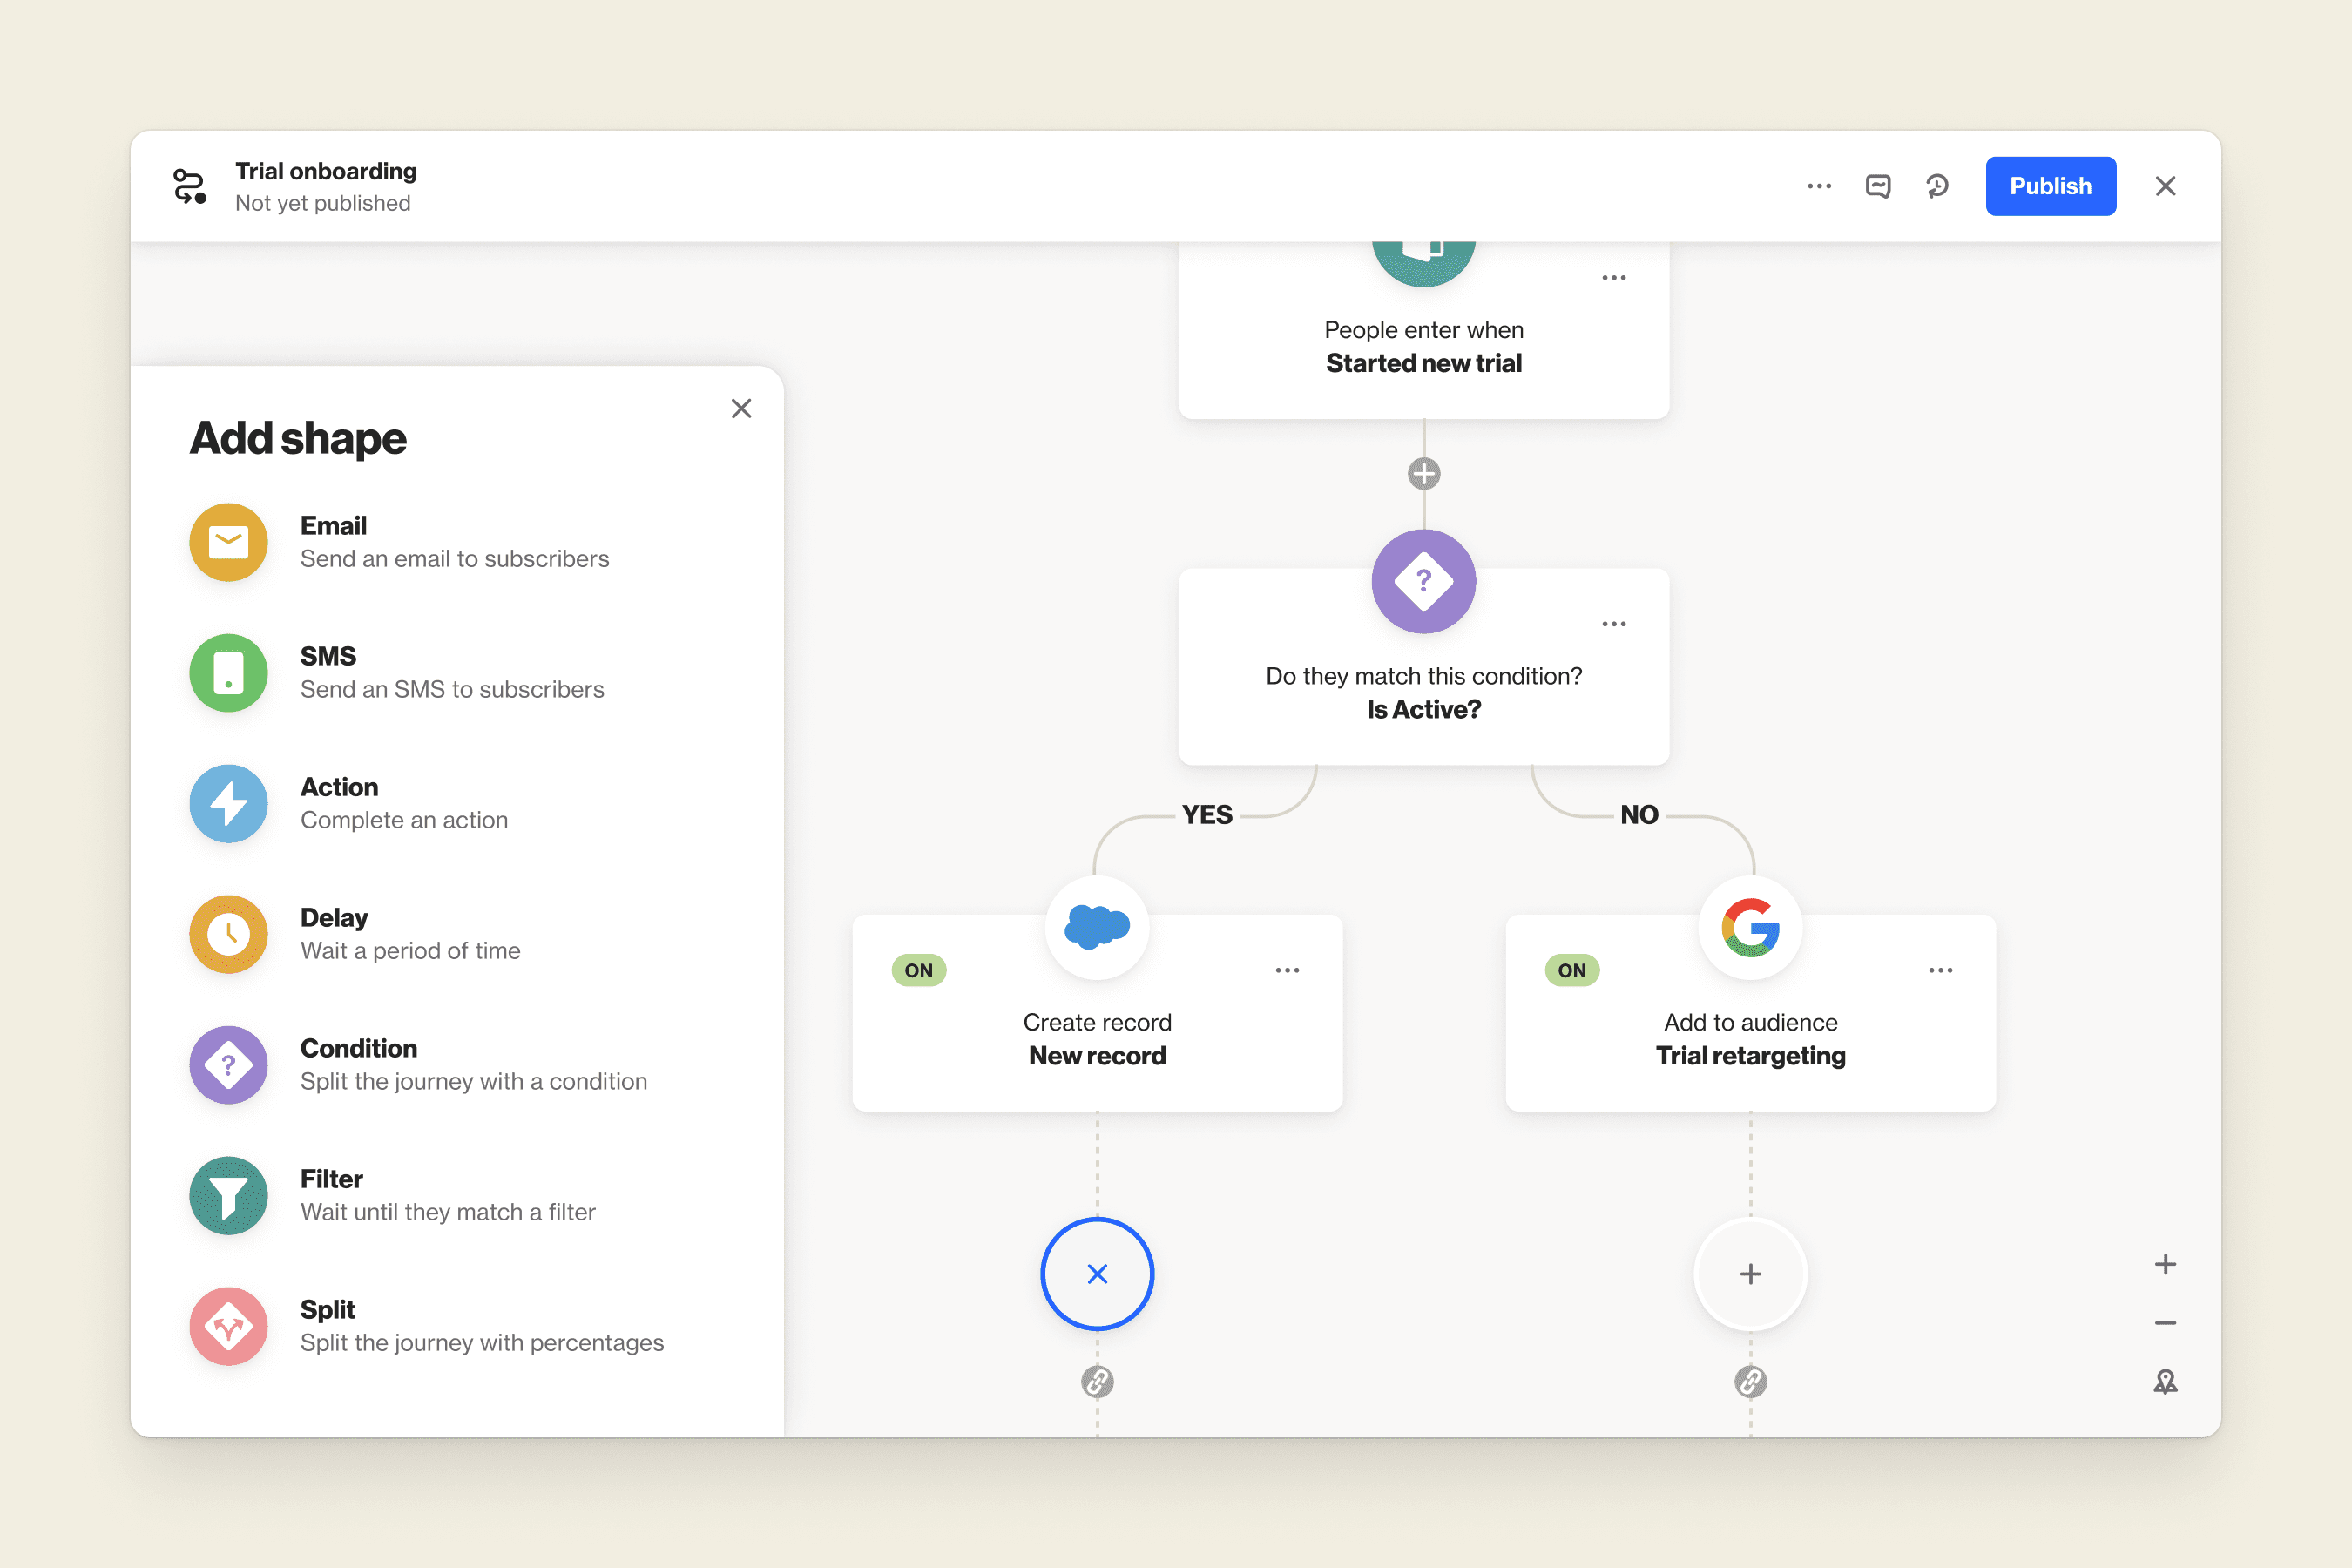Click the Publish button
Viewport: 2352px width, 1568px height.
tap(2050, 186)
